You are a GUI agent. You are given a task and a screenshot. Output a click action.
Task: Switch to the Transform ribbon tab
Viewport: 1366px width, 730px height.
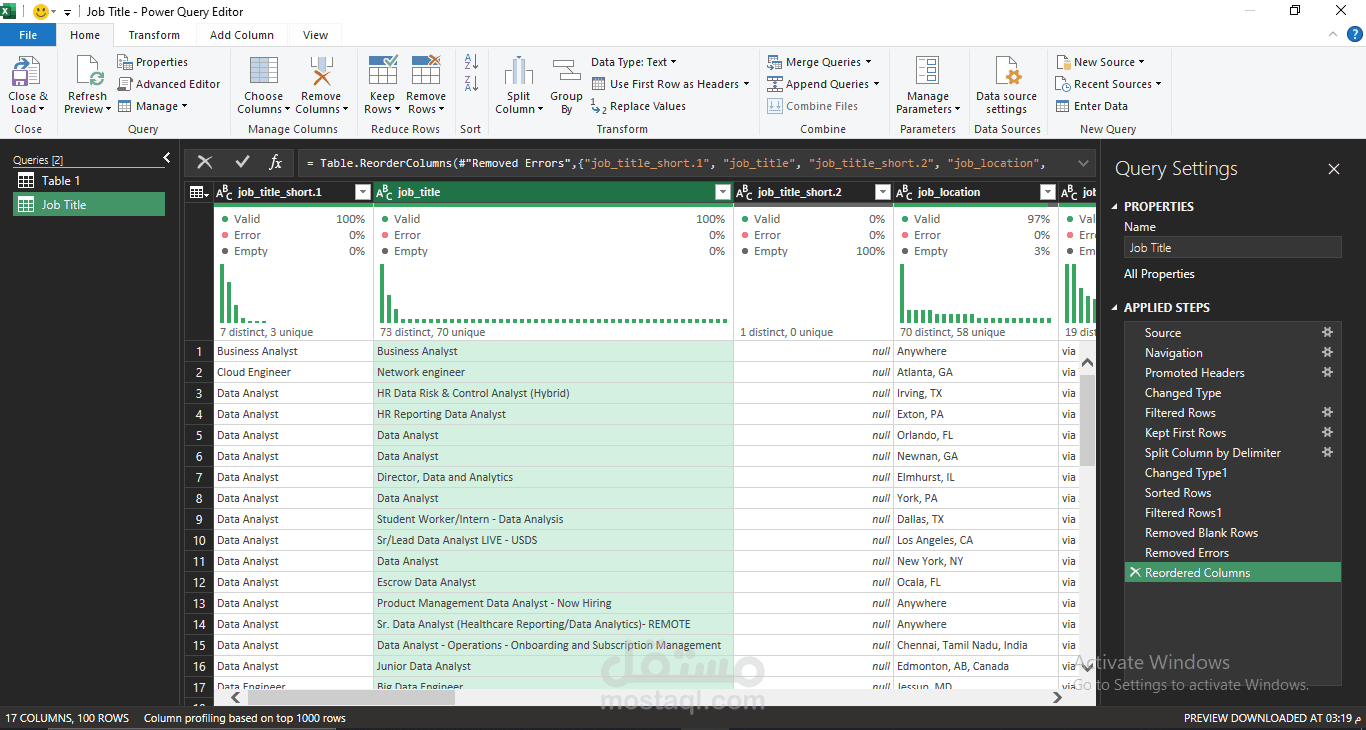(x=154, y=34)
